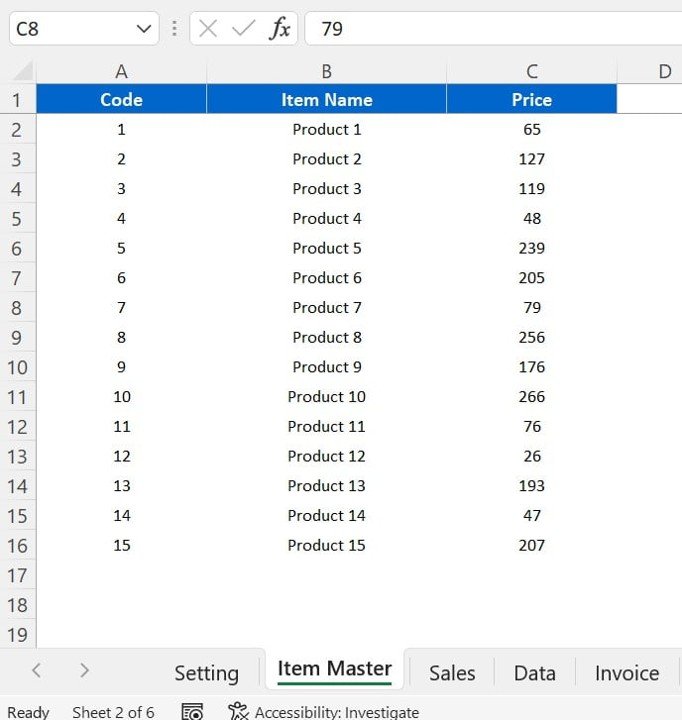The height and width of the screenshot is (720, 682).
Task: Select column B header
Action: (327, 71)
